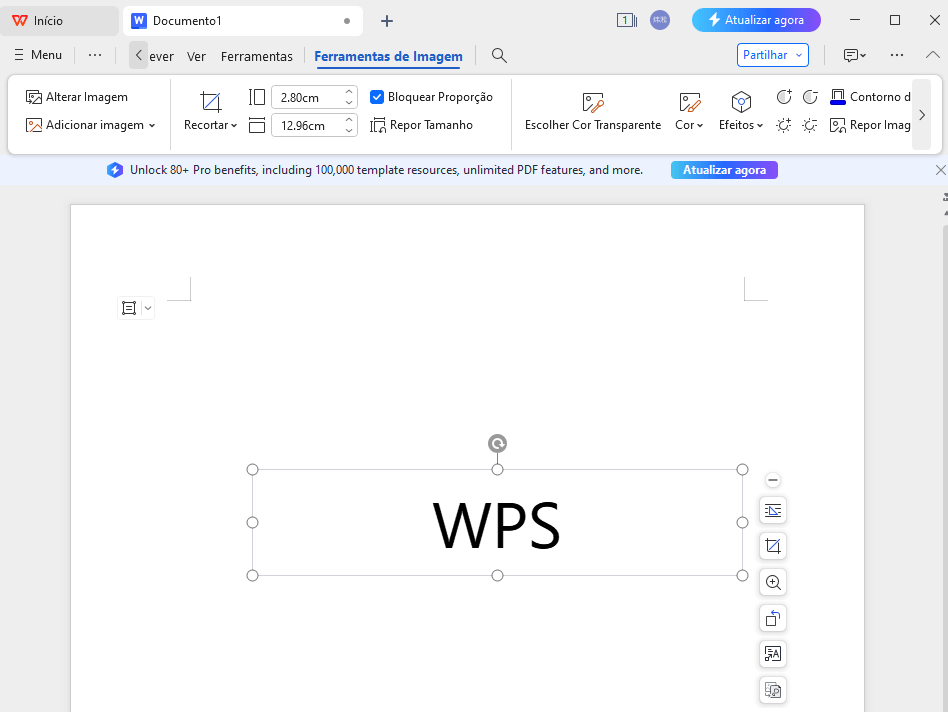The image size is (948, 712).
Task: Increase the 12.96cm width with up arrow
Action: tap(349, 120)
